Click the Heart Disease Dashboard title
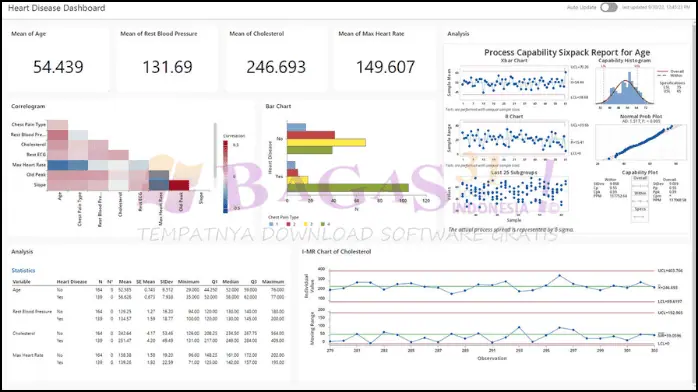Viewport: 698px width, 392px height. click(57, 8)
